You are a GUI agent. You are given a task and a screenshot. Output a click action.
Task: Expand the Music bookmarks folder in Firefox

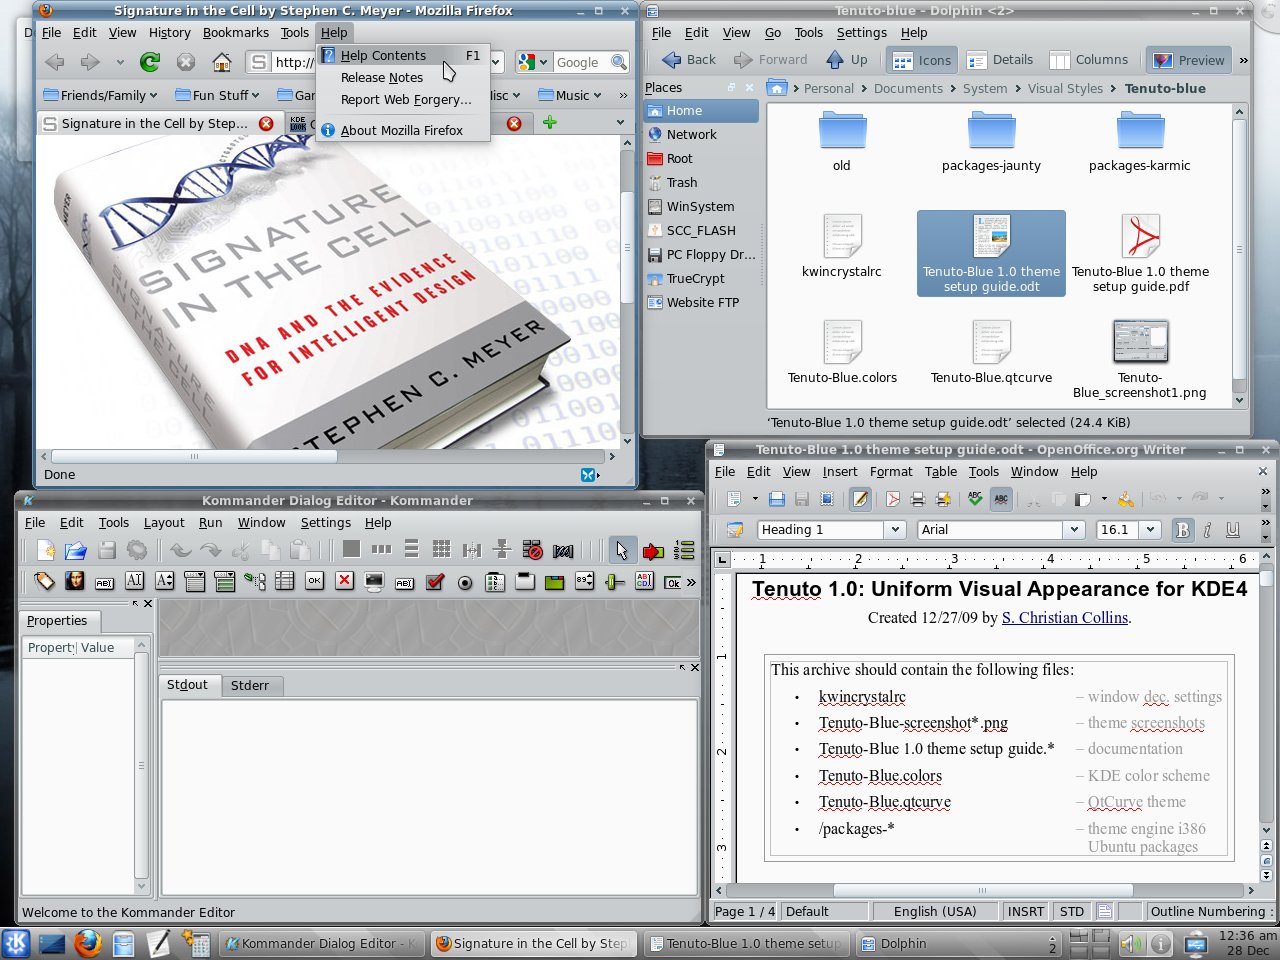570,95
